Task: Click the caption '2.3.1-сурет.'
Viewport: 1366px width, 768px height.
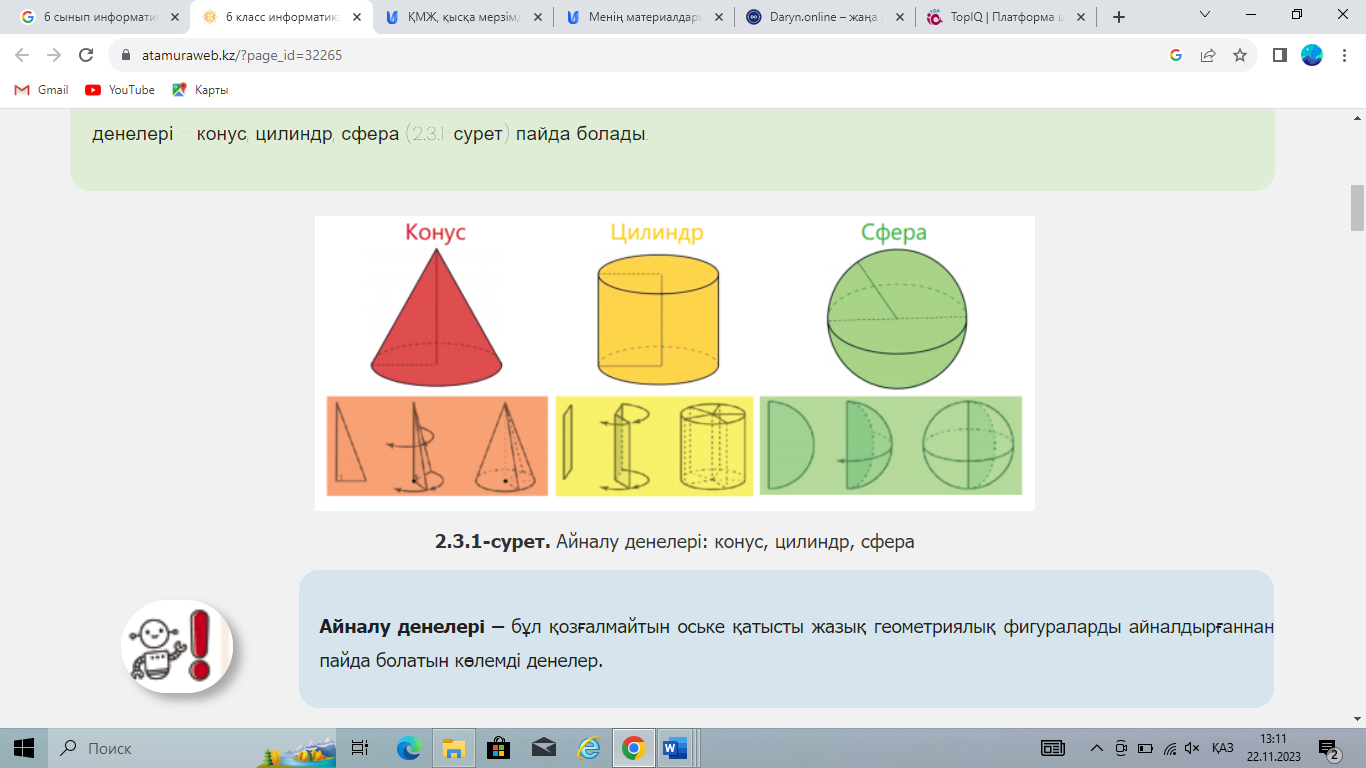Action: 492,542
